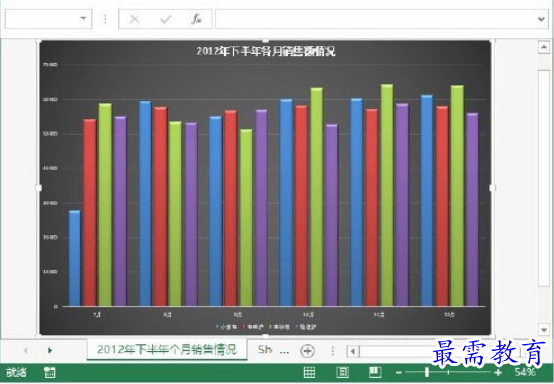
Task: Click the chart's right-middle resize handle
Action: (x=492, y=188)
